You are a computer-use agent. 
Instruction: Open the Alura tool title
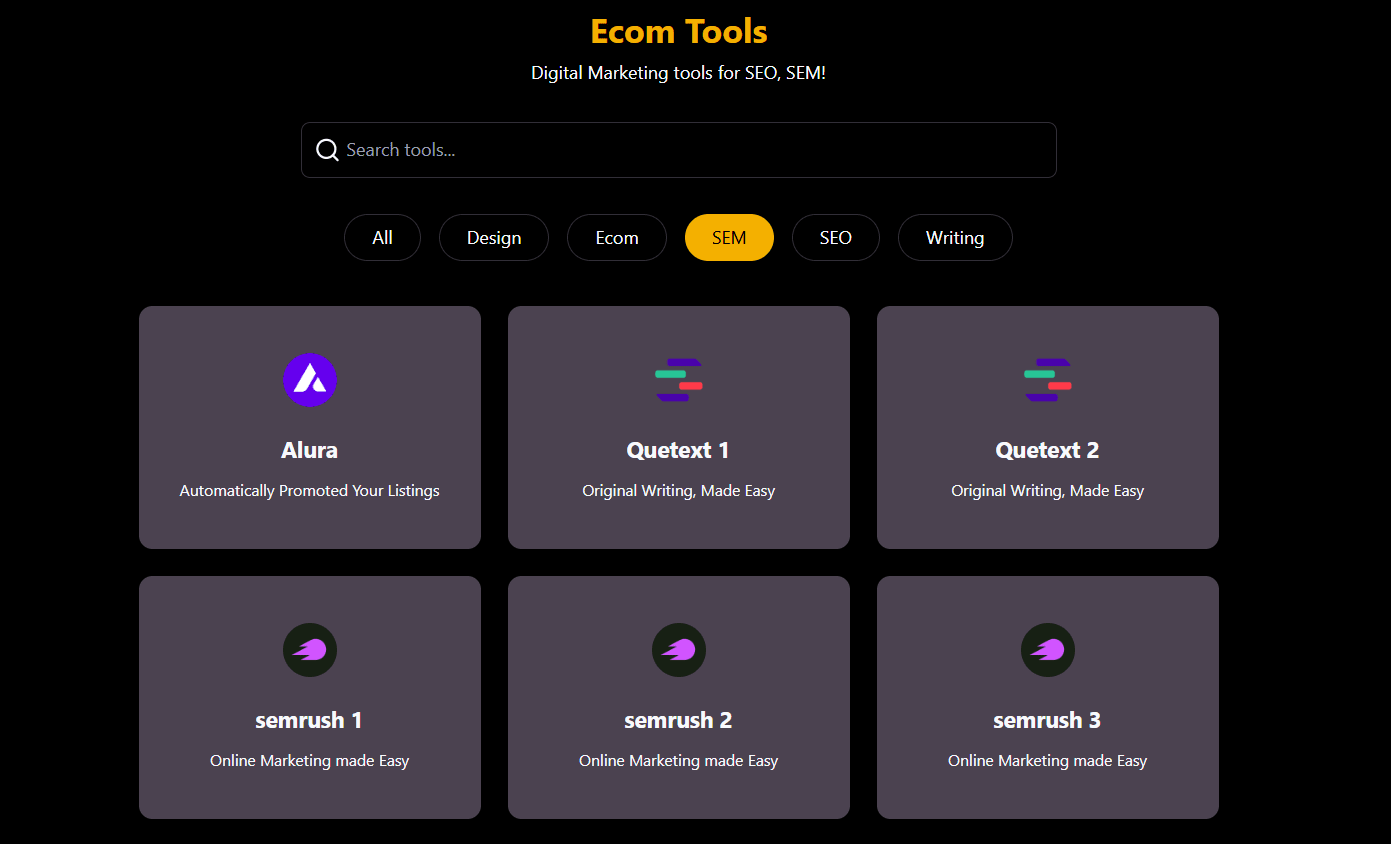310,450
